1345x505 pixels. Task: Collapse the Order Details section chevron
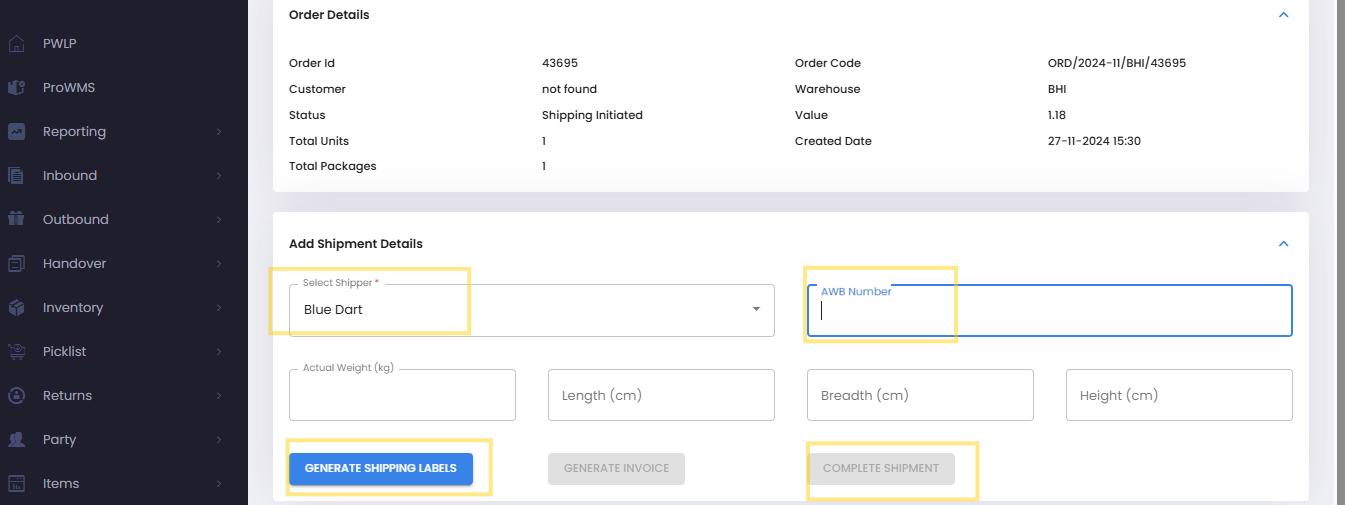tap(1284, 15)
